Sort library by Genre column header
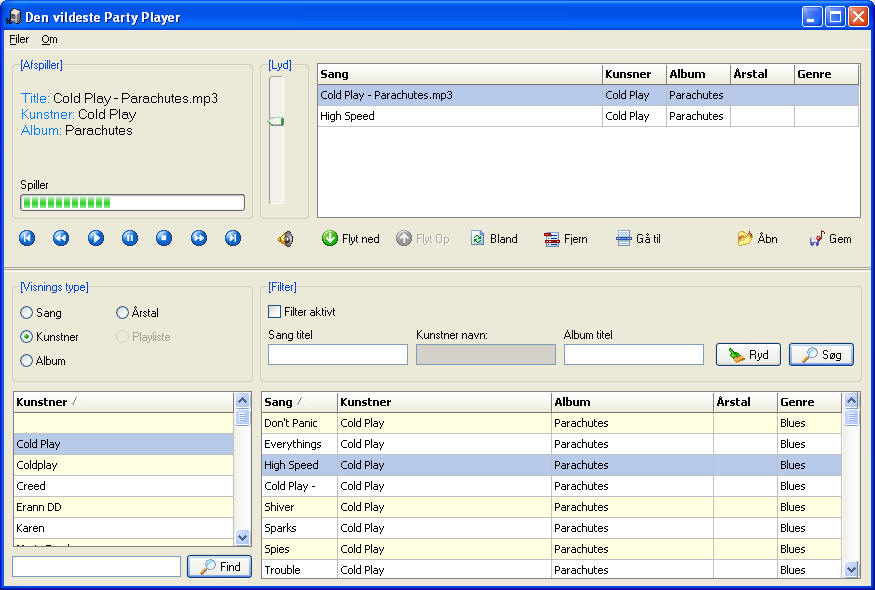875x590 pixels. (809, 402)
